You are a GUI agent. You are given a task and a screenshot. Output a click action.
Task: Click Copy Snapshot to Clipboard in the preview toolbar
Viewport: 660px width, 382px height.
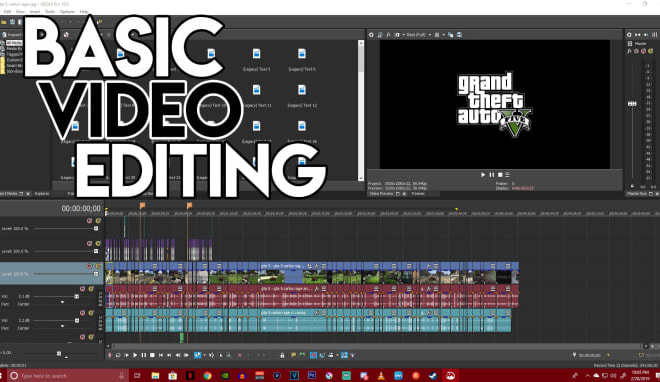(451, 35)
